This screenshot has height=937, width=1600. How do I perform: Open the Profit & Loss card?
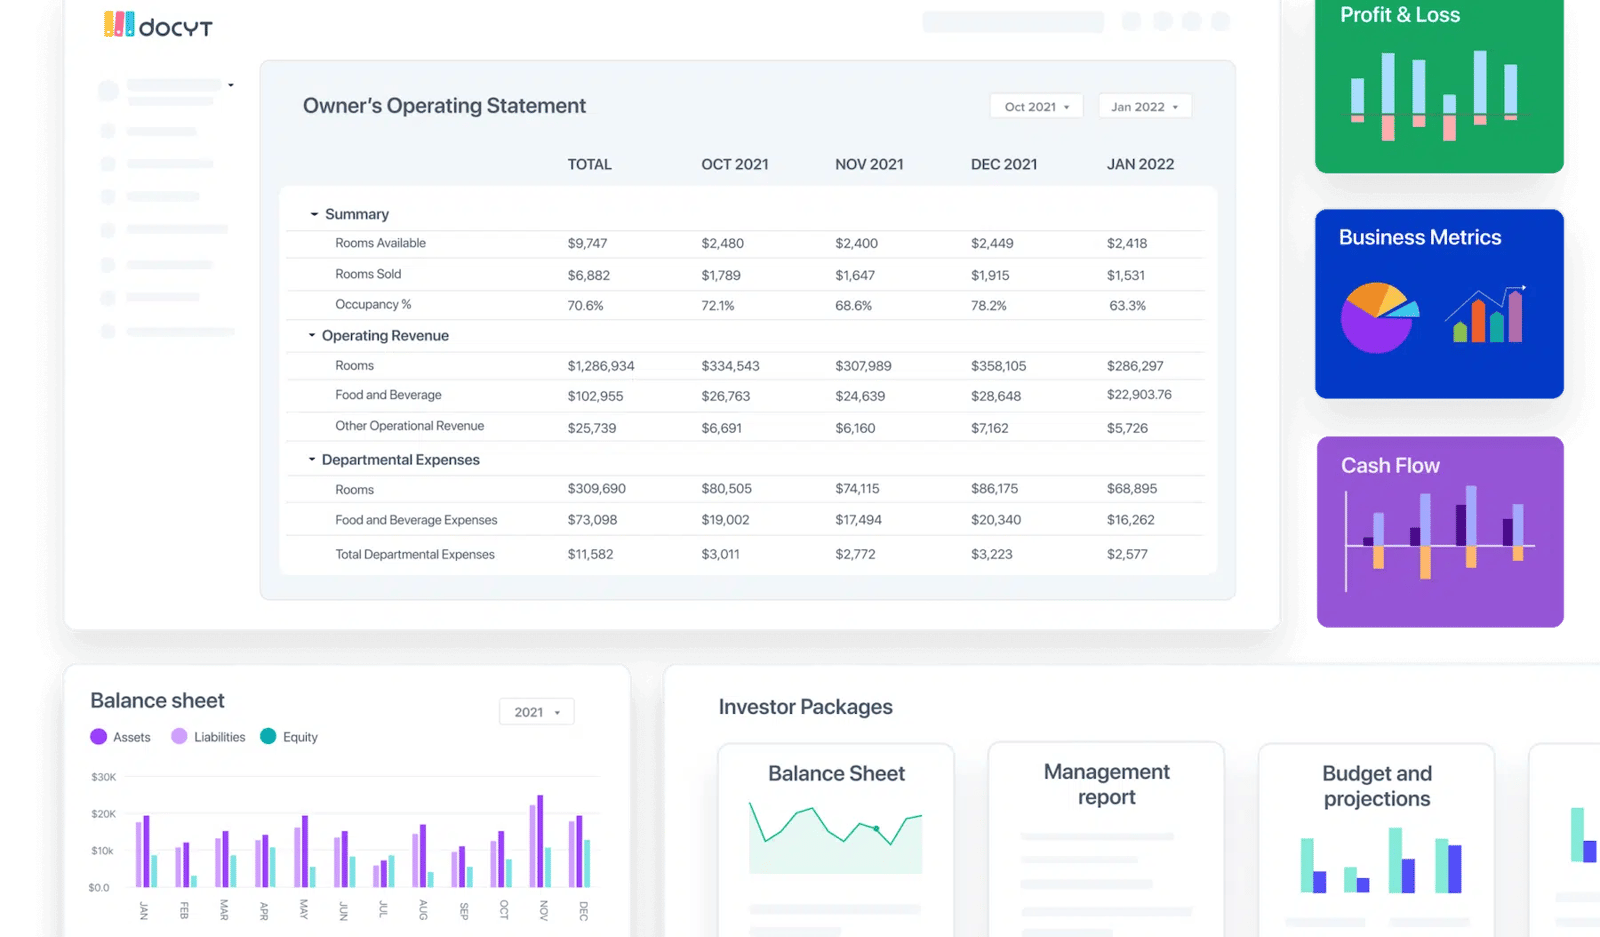(x=1439, y=86)
